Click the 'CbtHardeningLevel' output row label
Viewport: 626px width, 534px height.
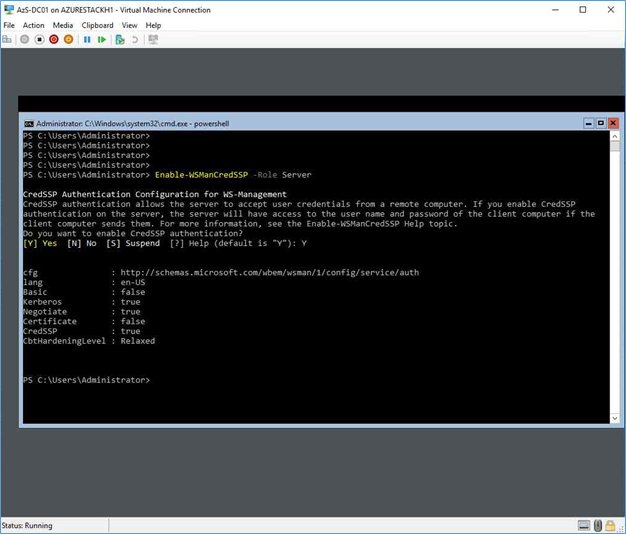[64, 341]
